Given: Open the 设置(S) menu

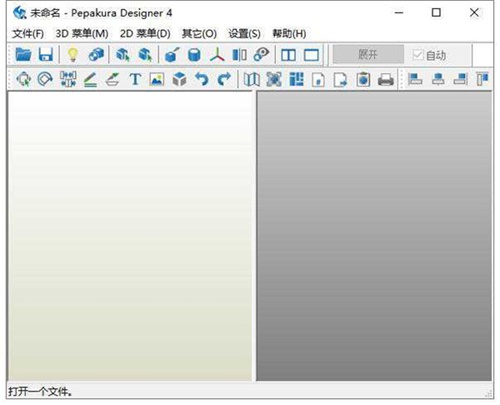Looking at the screenshot, I should click(244, 33).
